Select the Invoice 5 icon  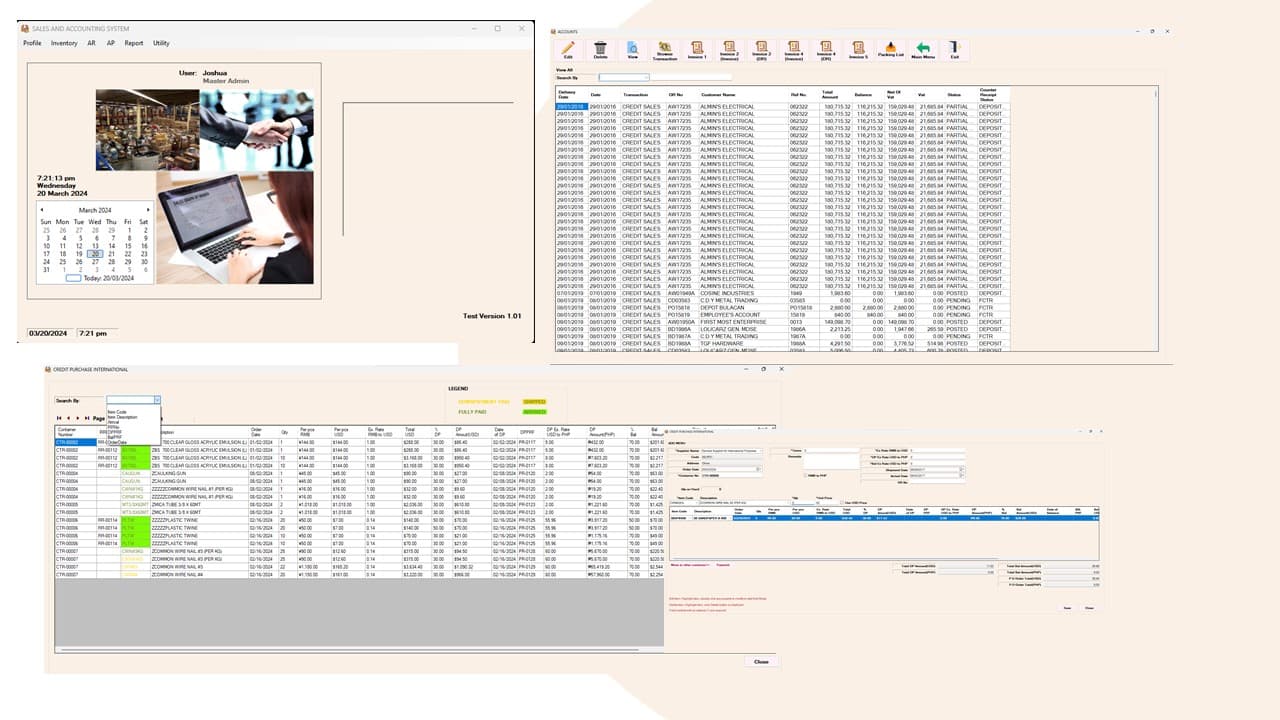(x=858, y=45)
